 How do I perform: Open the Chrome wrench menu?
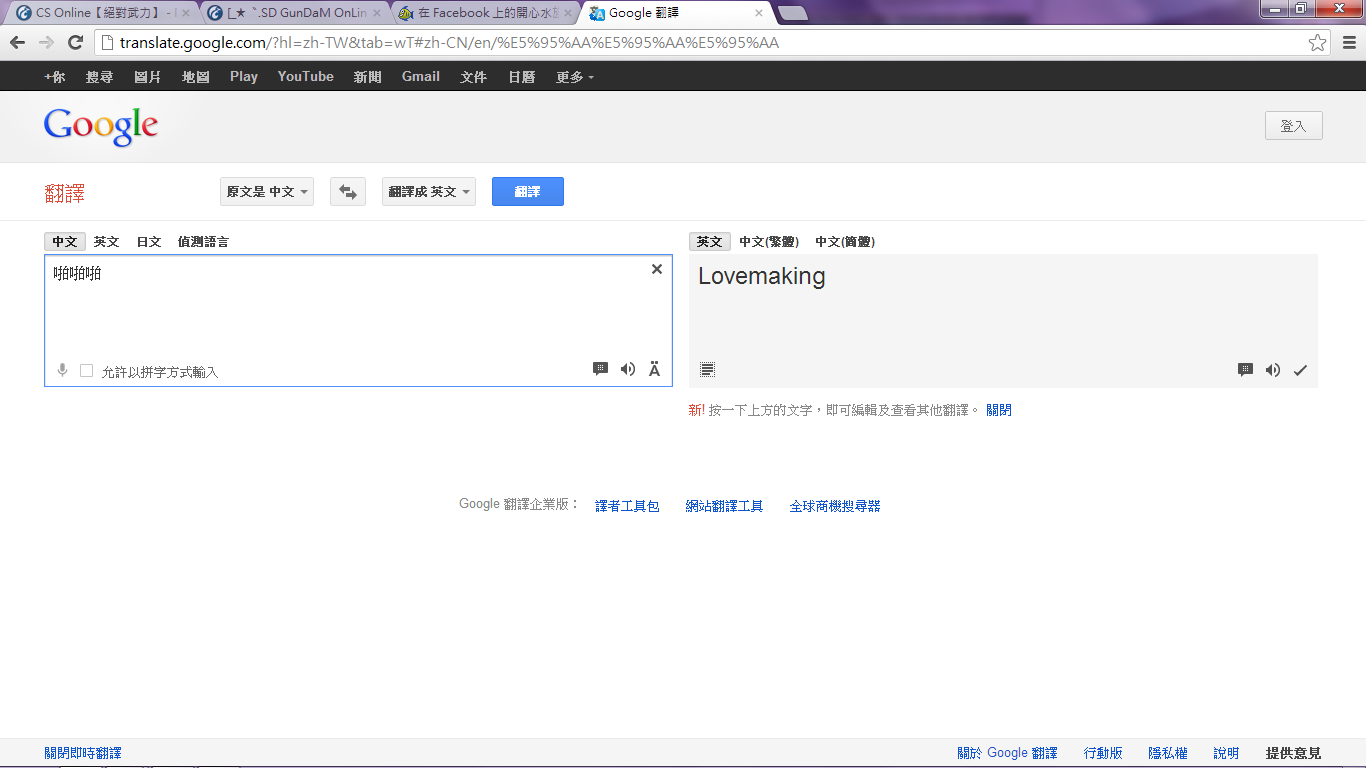pyautogui.click(x=1348, y=42)
